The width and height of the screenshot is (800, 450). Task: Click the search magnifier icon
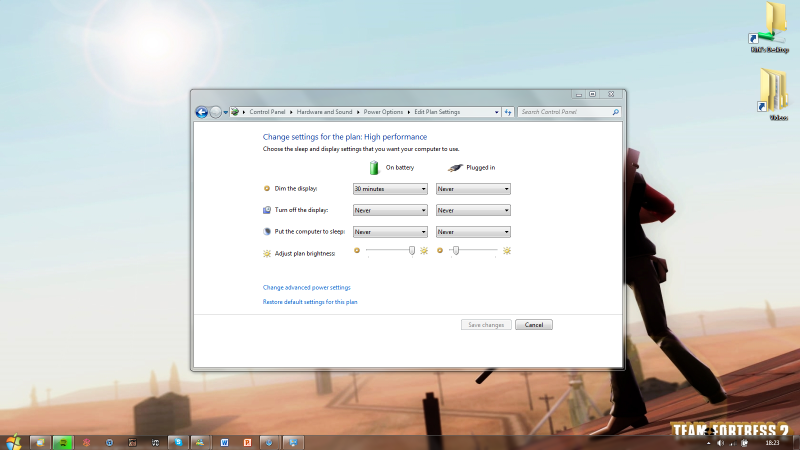tap(615, 112)
